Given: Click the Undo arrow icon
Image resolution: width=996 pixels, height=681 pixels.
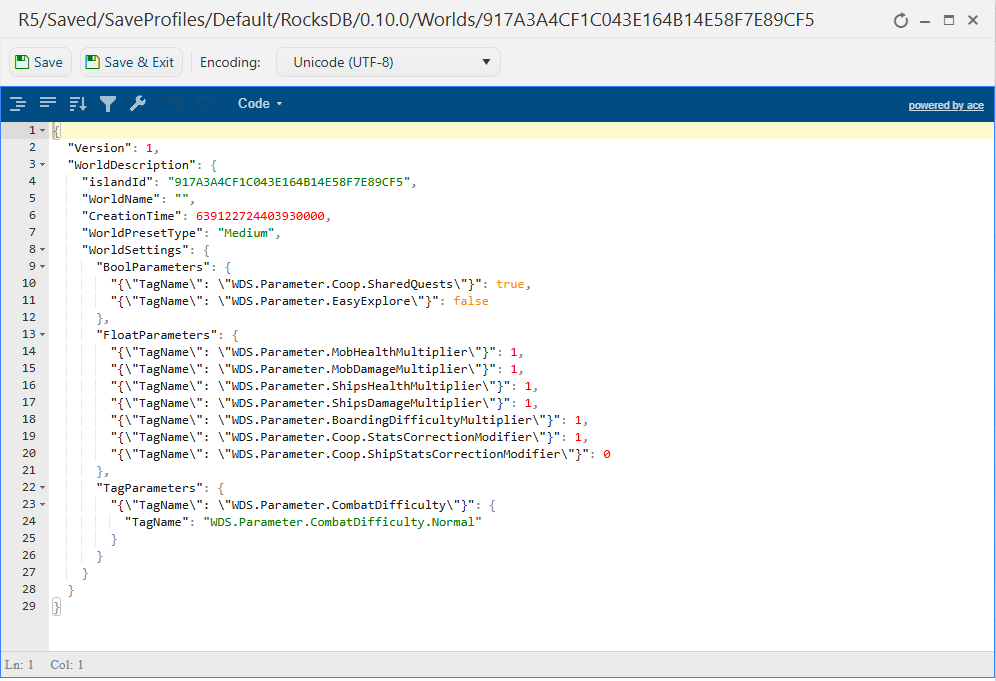Looking at the screenshot, I should (177, 103).
